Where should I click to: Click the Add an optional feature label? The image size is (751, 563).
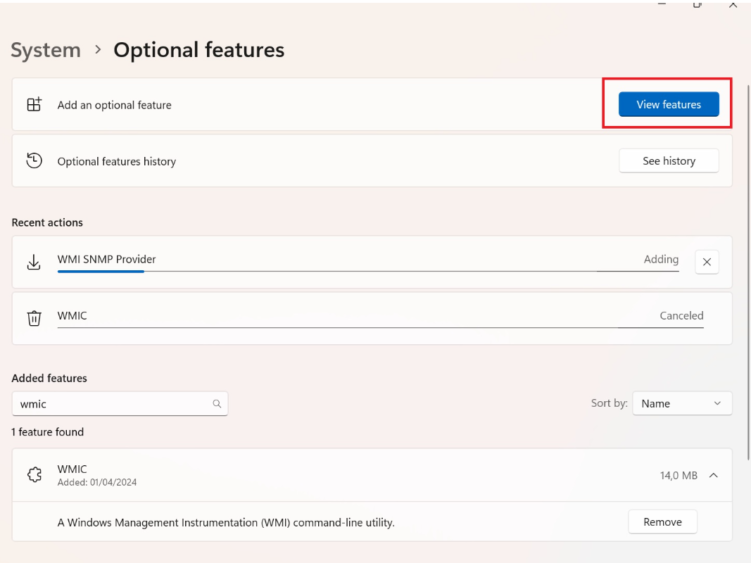click(x=114, y=105)
